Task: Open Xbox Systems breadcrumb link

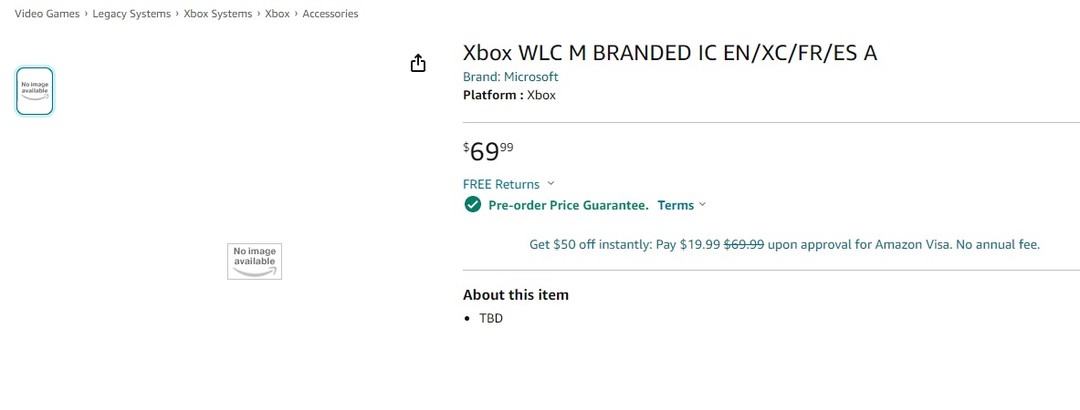Action: 218,14
